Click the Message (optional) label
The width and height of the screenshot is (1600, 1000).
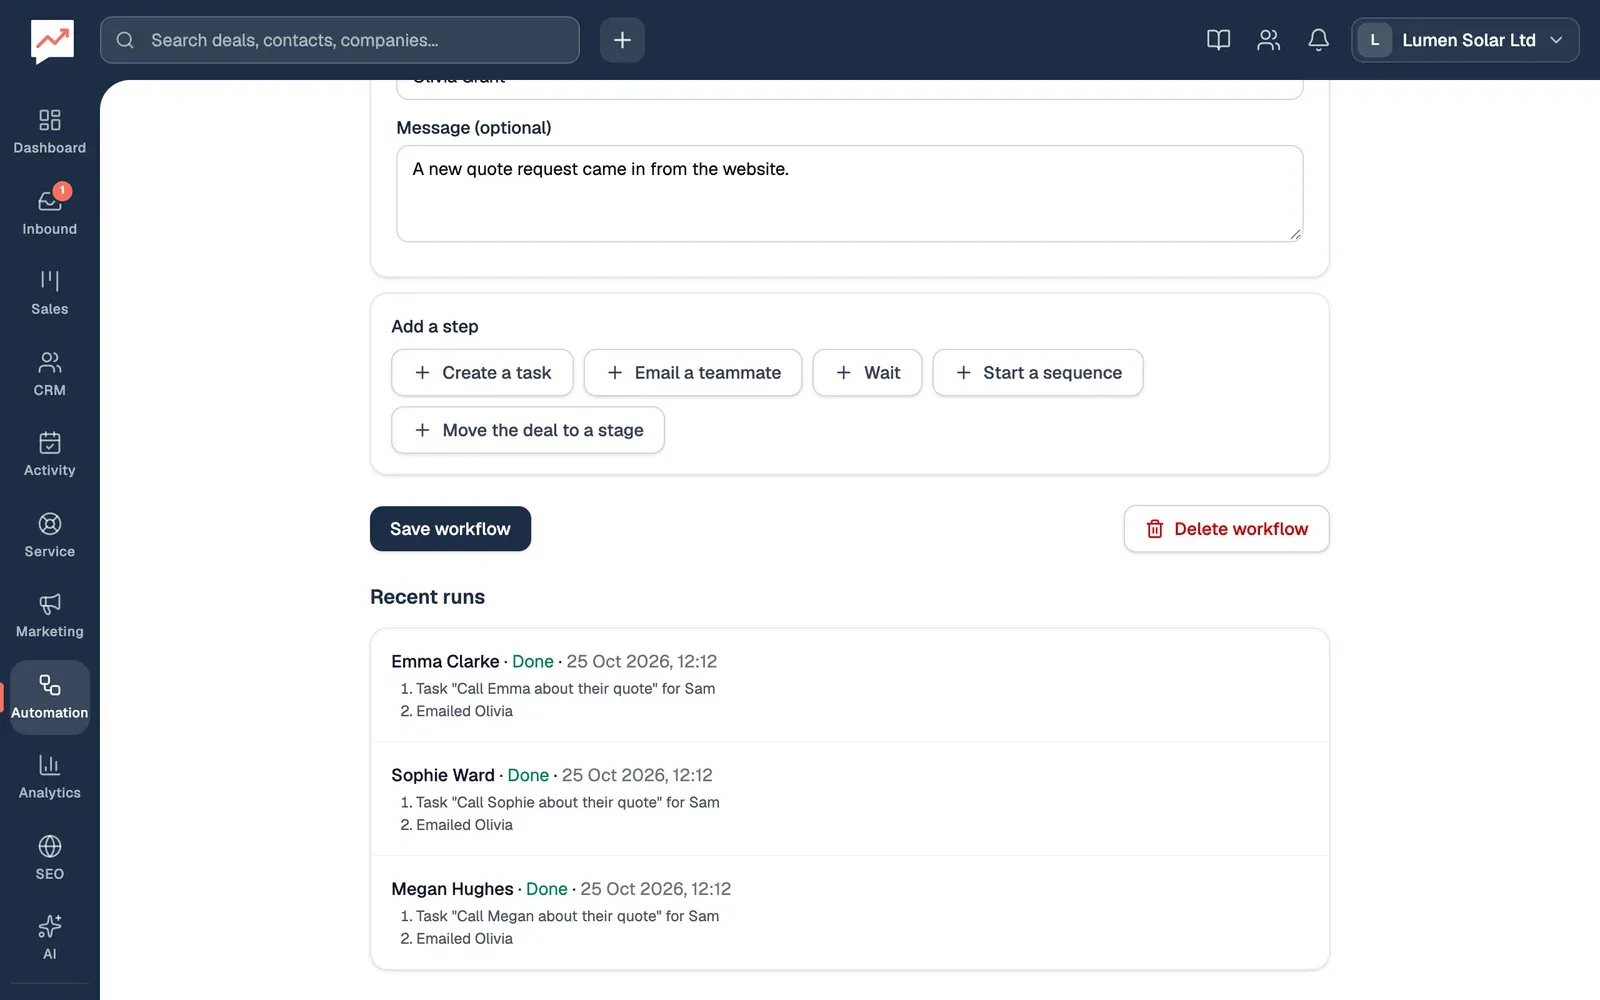click(474, 128)
